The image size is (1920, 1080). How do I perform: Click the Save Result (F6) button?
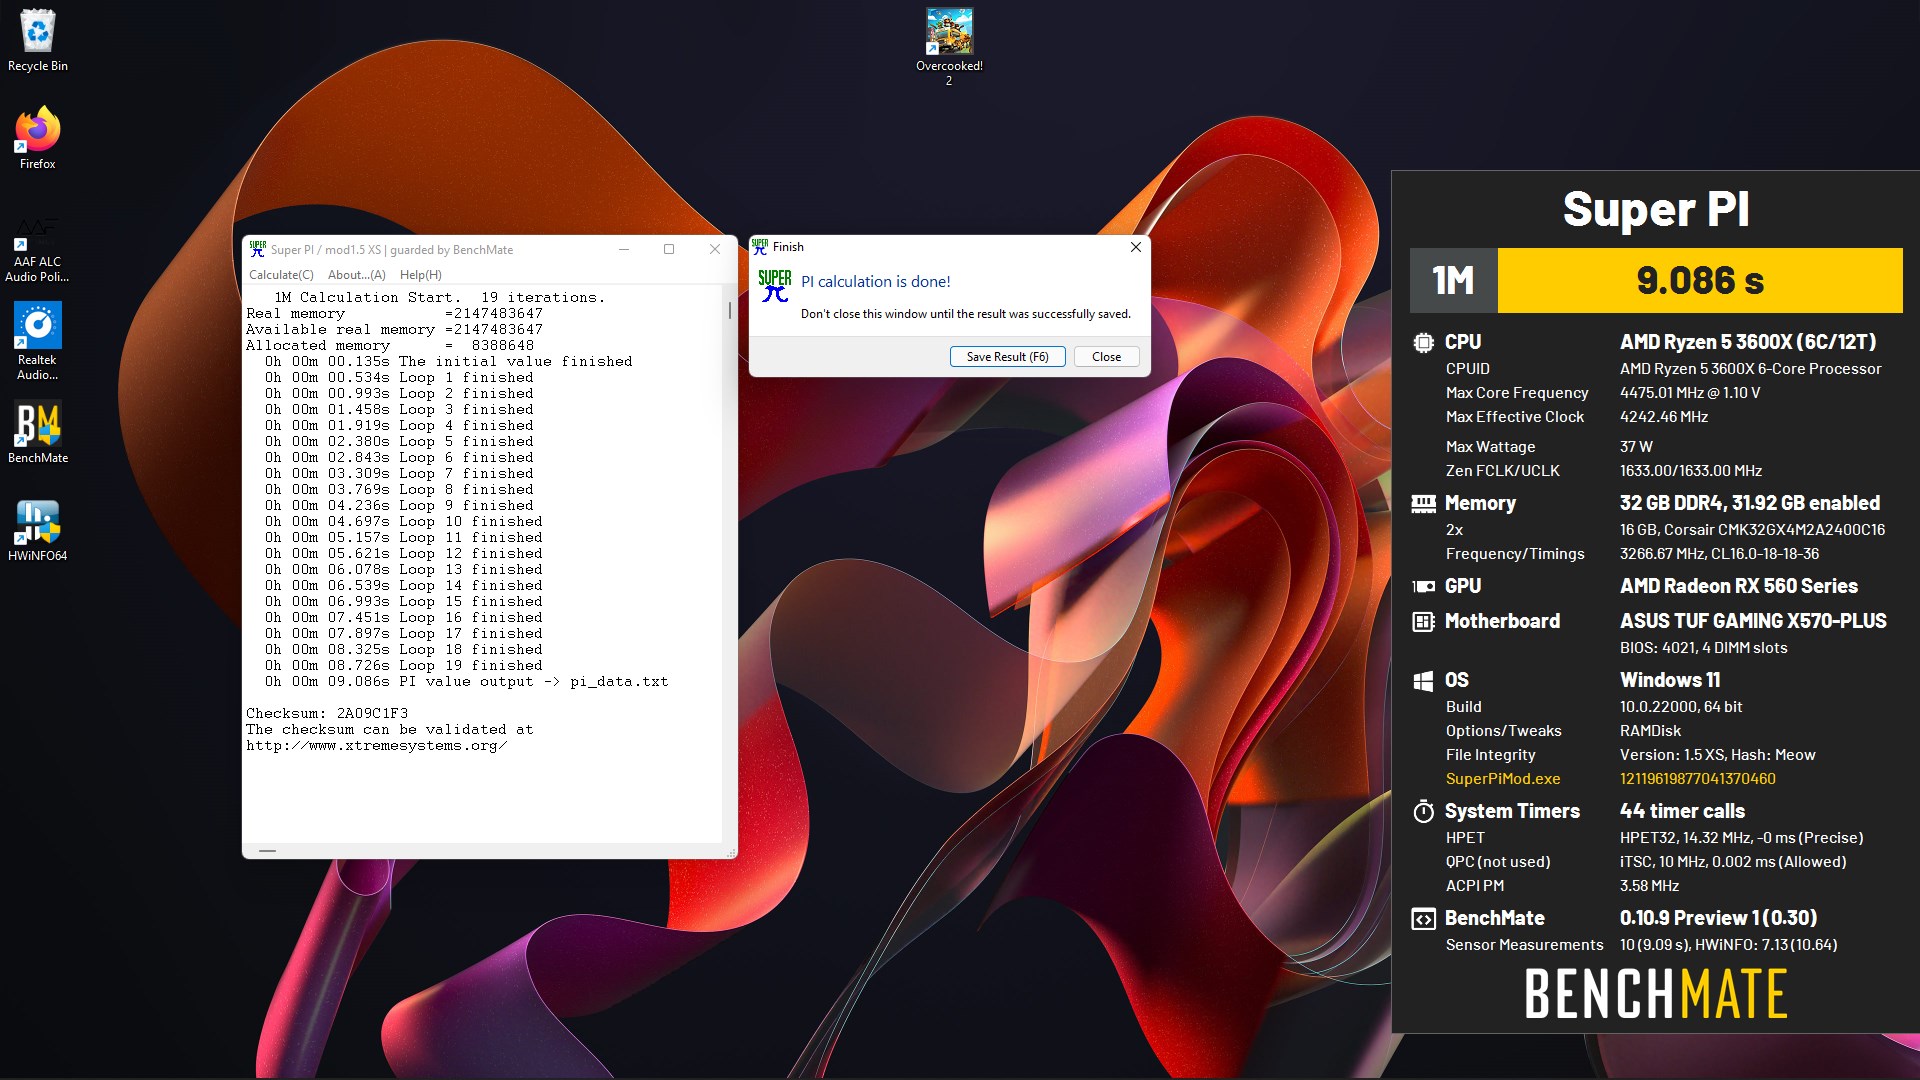[1007, 357]
